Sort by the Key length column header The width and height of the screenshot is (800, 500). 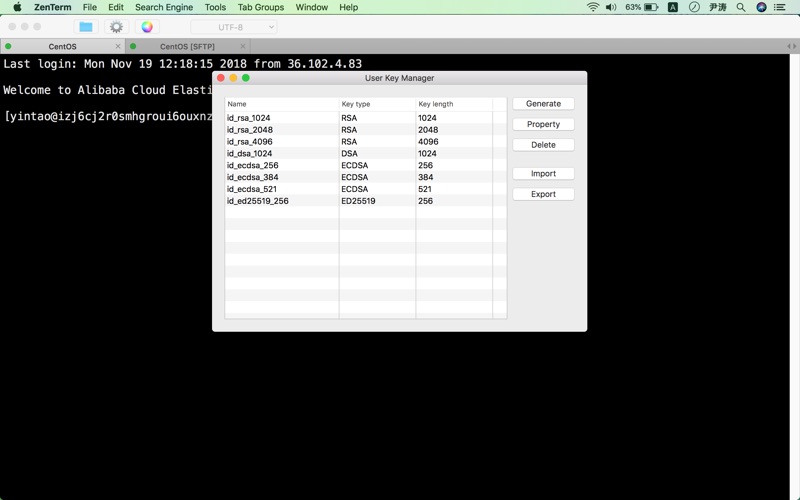tap(454, 104)
